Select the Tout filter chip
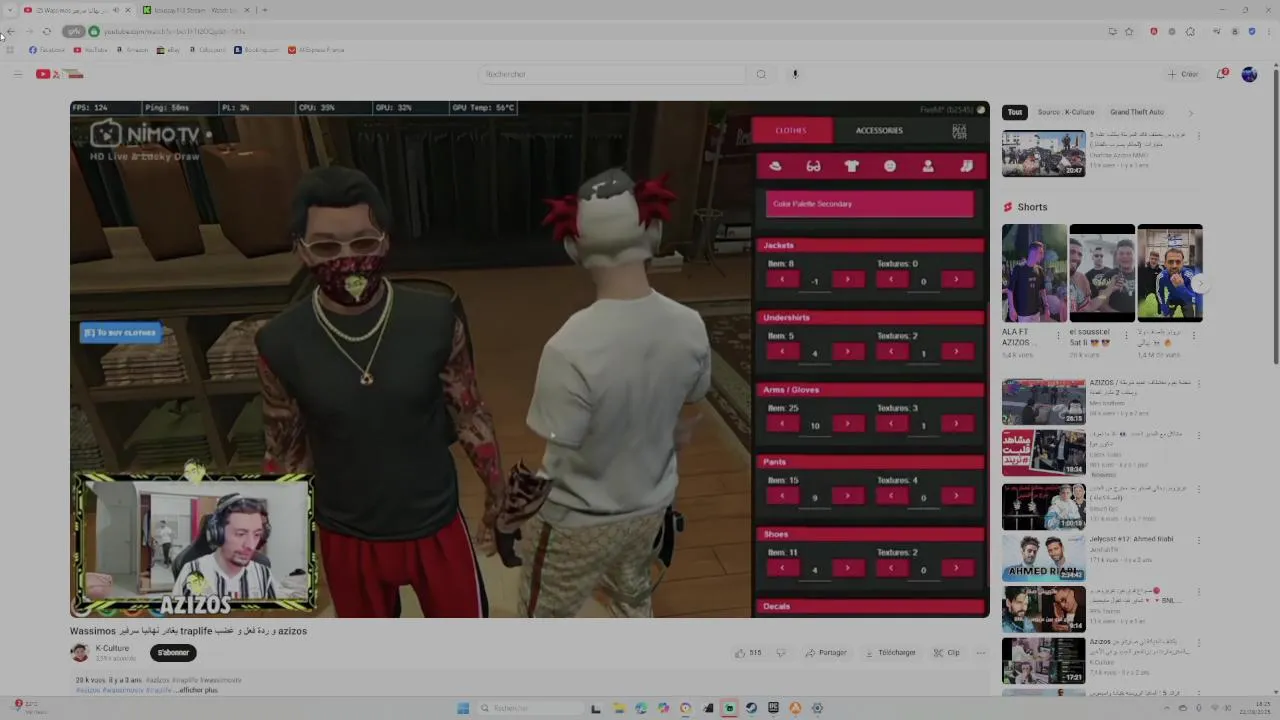Image resolution: width=1280 pixels, height=720 pixels. [x=1015, y=112]
